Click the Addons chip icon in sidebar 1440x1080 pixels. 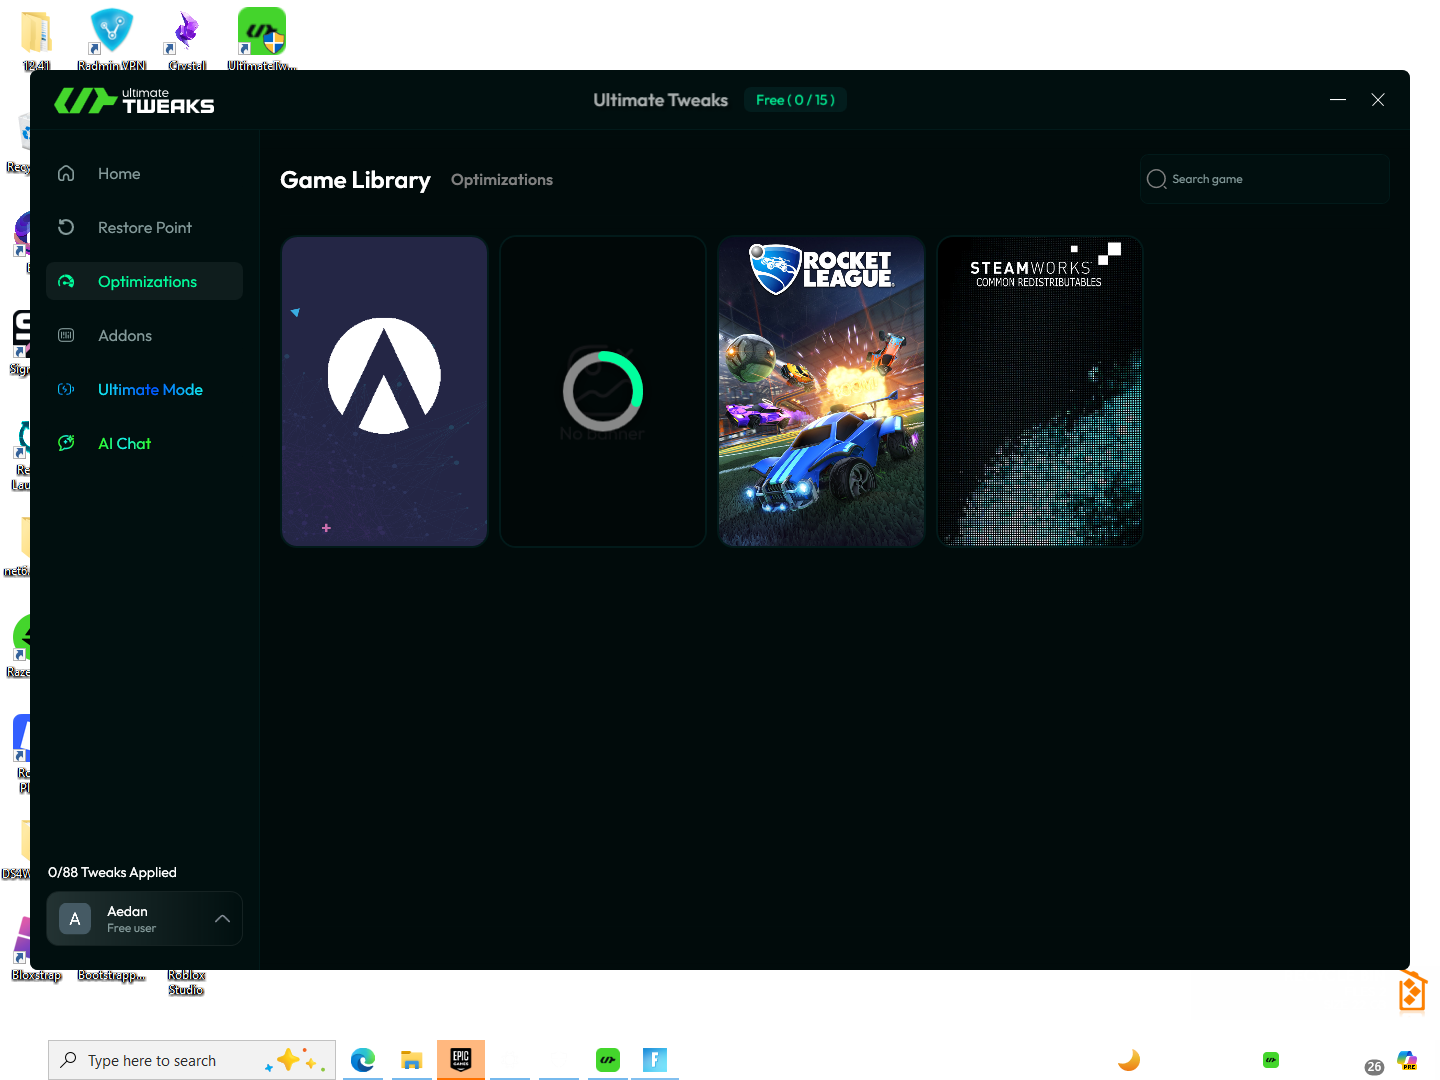[x=66, y=335]
